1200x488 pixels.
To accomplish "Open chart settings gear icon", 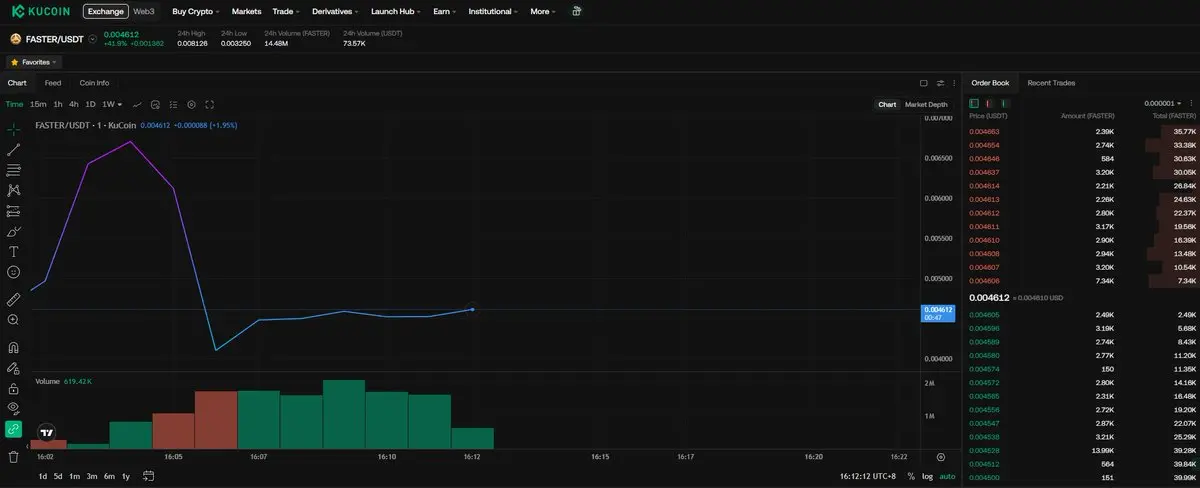I will point(190,104).
